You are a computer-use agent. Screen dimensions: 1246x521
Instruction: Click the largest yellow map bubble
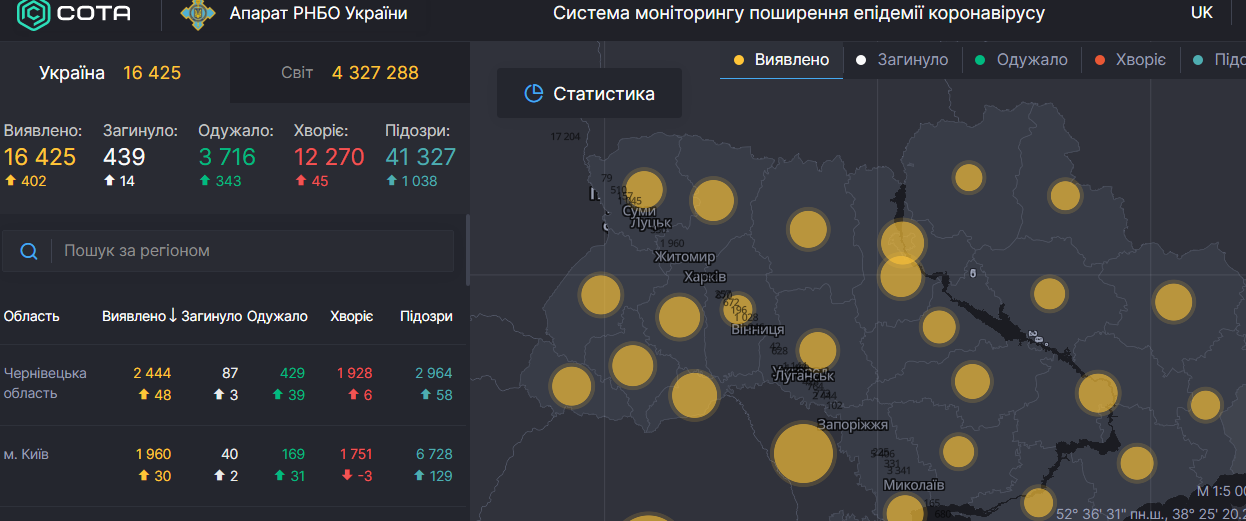(803, 453)
